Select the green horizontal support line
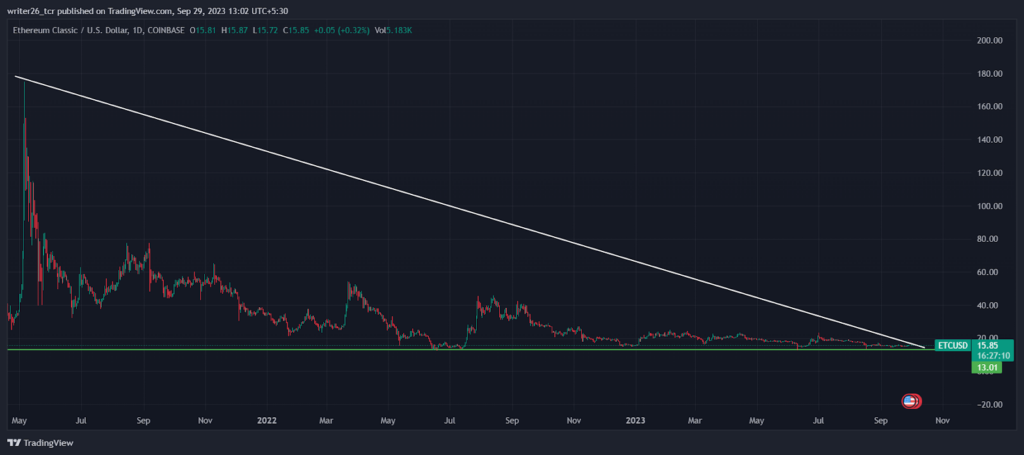1024x455 pixels. [470, 349]
